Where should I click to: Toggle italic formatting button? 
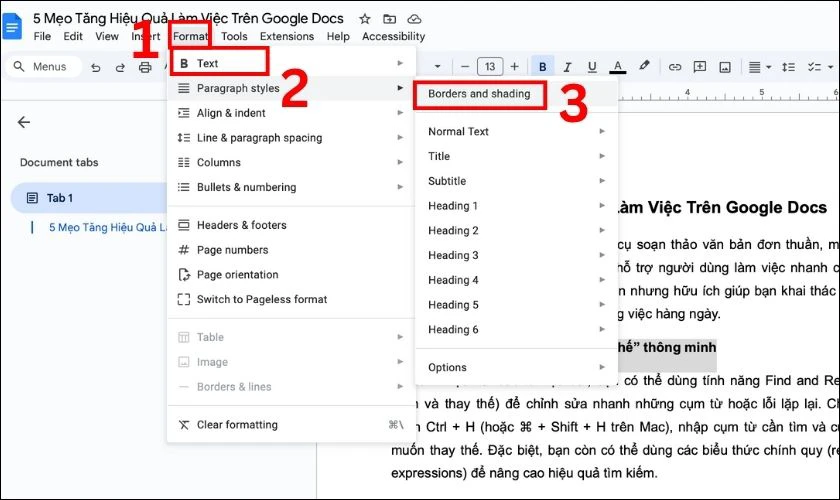pyautogui.click(x=567, y=66)
